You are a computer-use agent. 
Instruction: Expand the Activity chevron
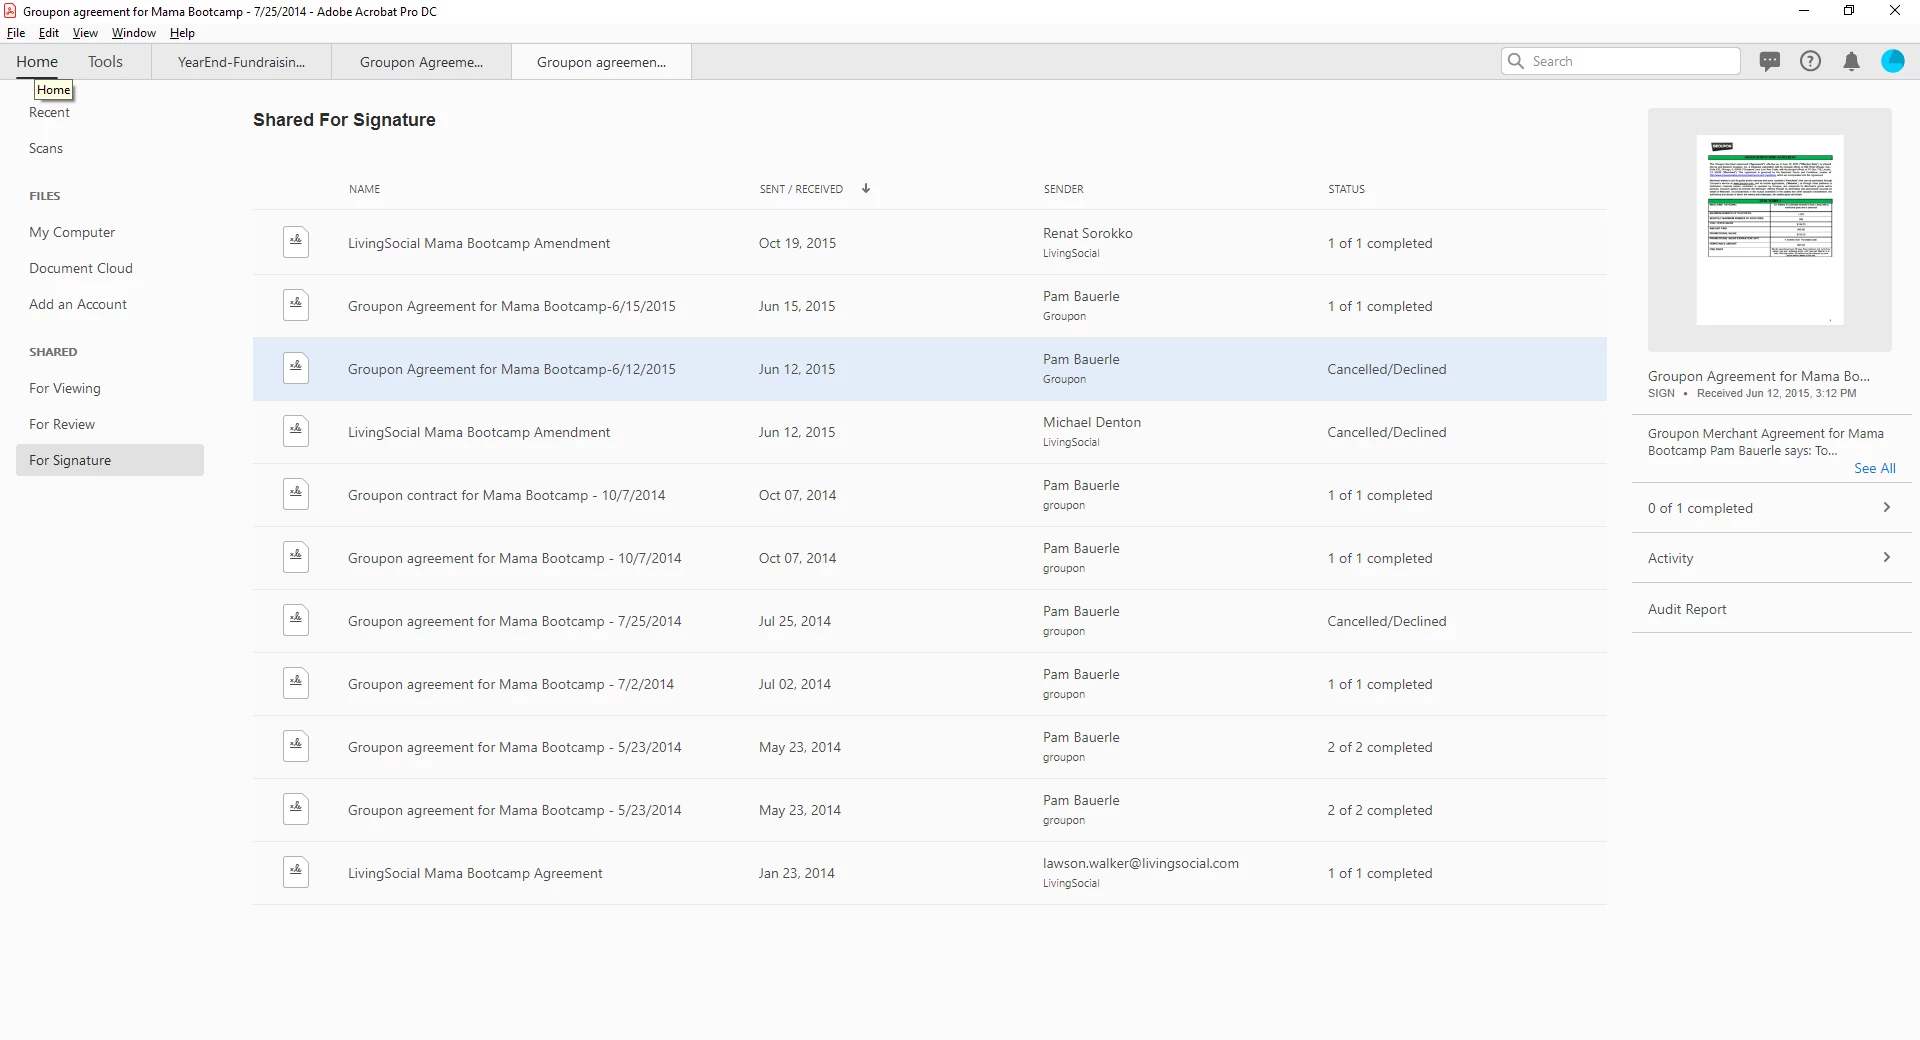coord(1887,557)
